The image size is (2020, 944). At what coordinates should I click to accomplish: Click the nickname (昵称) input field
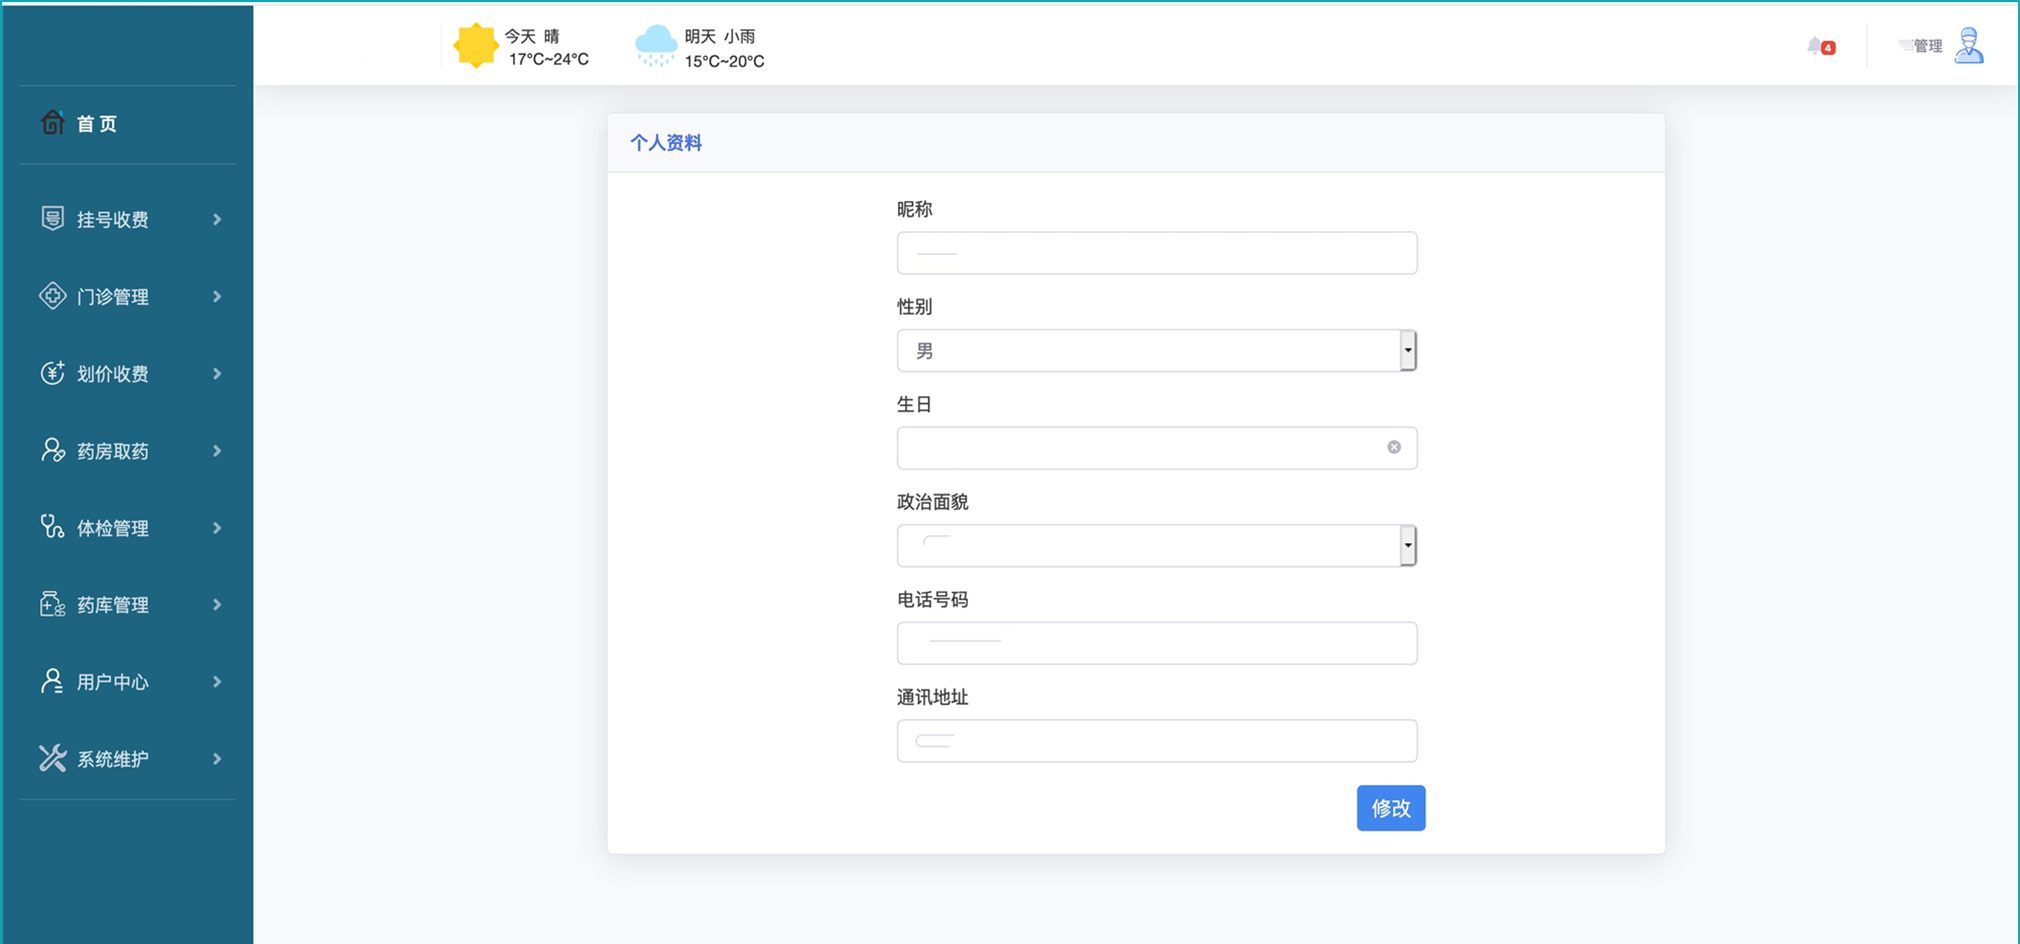pyautogui.click(x=1156, y=253)
